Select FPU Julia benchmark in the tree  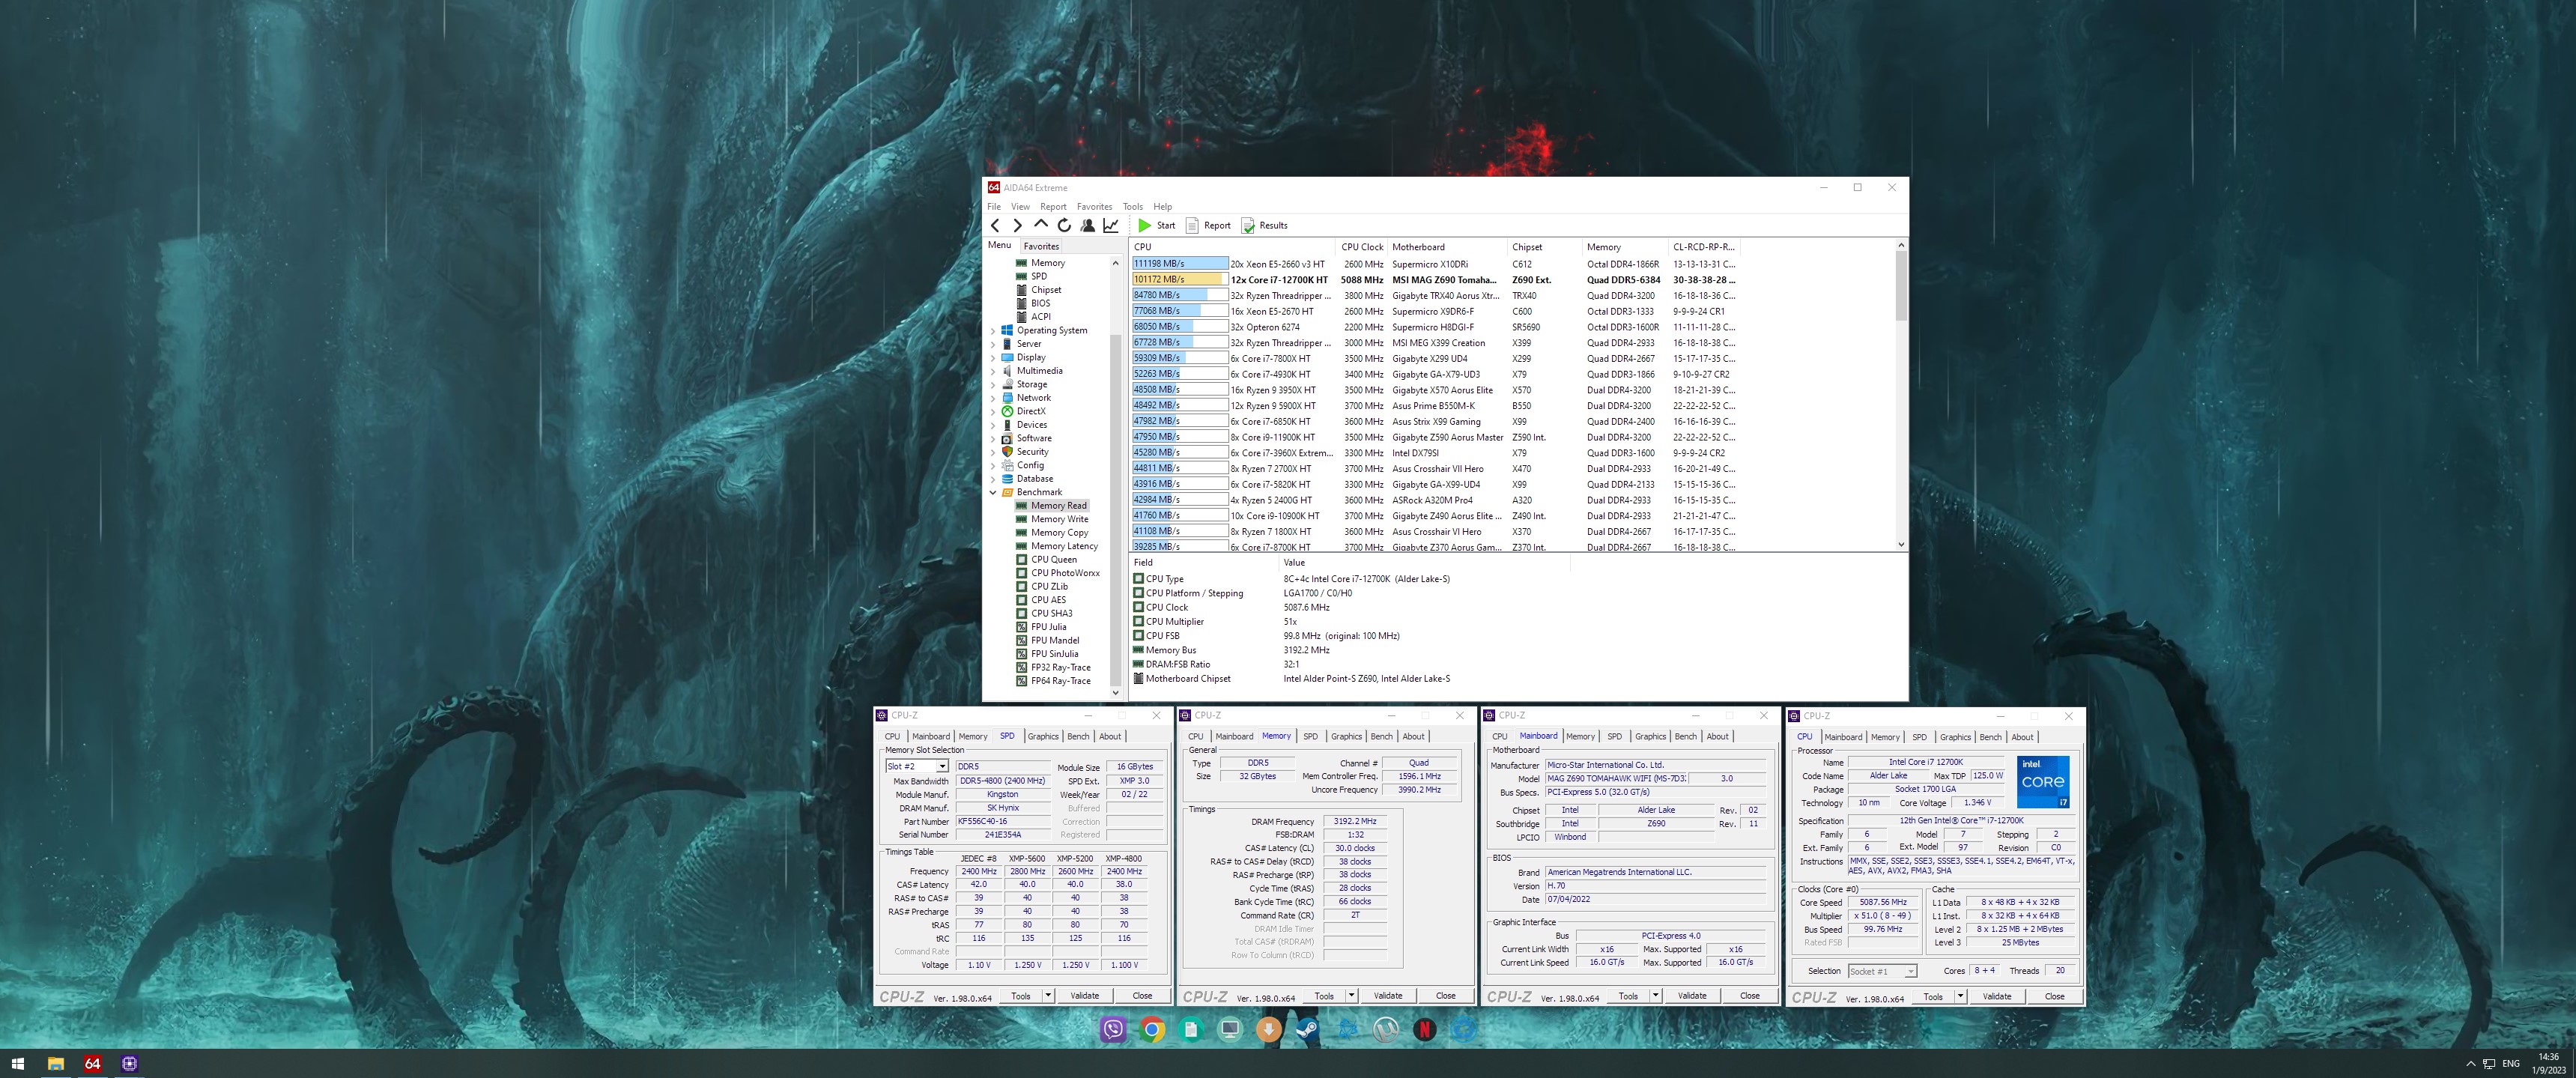coord(1048,627)
